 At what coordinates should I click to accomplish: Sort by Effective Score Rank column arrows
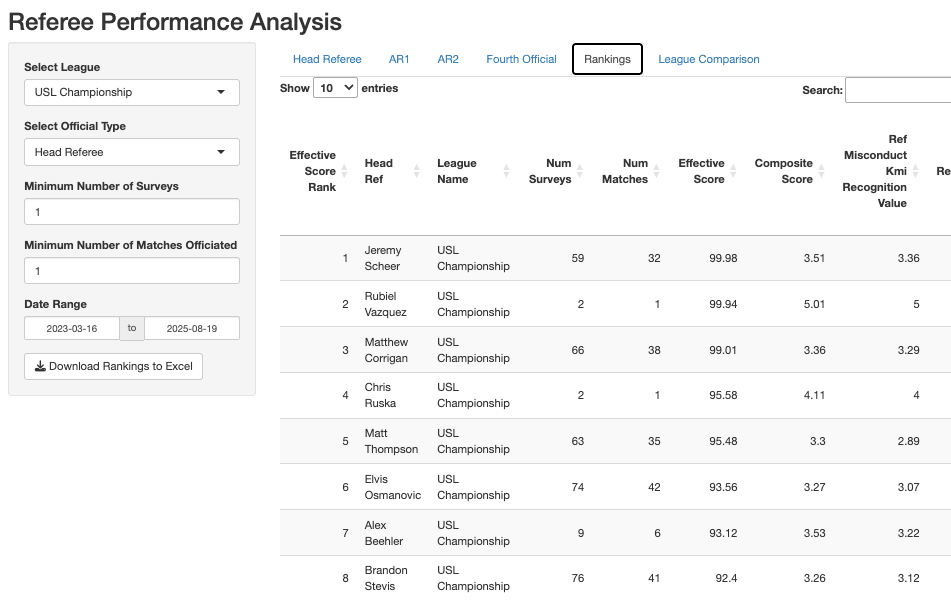344,171
